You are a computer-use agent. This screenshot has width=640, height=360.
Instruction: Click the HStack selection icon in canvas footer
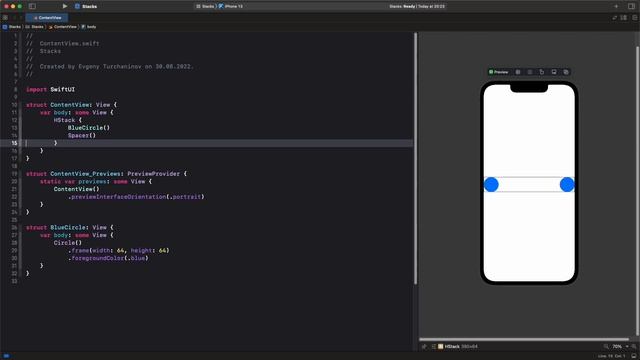pyautogui.click(x=440, y=347)
